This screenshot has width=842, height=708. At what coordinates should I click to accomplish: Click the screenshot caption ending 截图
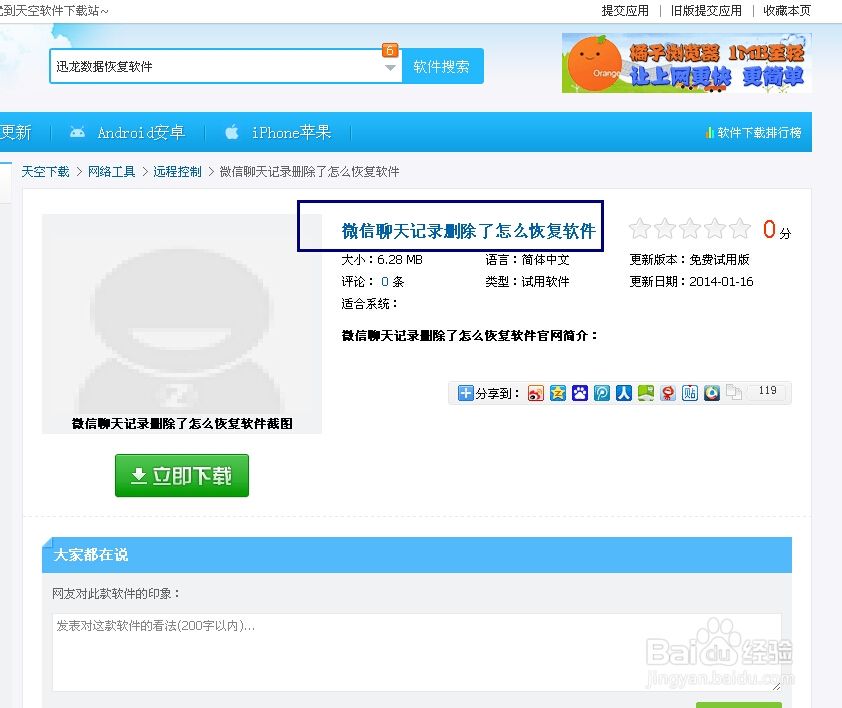pyautogui.click(x=182, y=423)
